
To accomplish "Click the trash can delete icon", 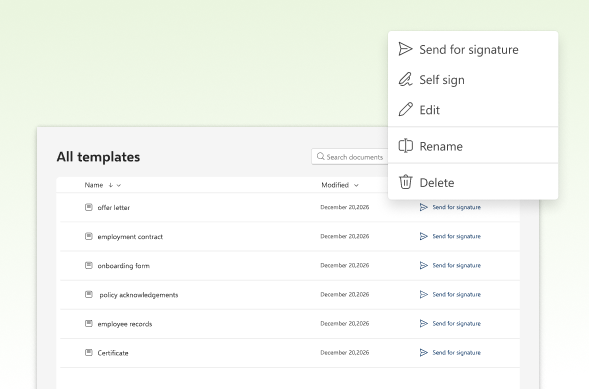I will (x=405, y=182).
